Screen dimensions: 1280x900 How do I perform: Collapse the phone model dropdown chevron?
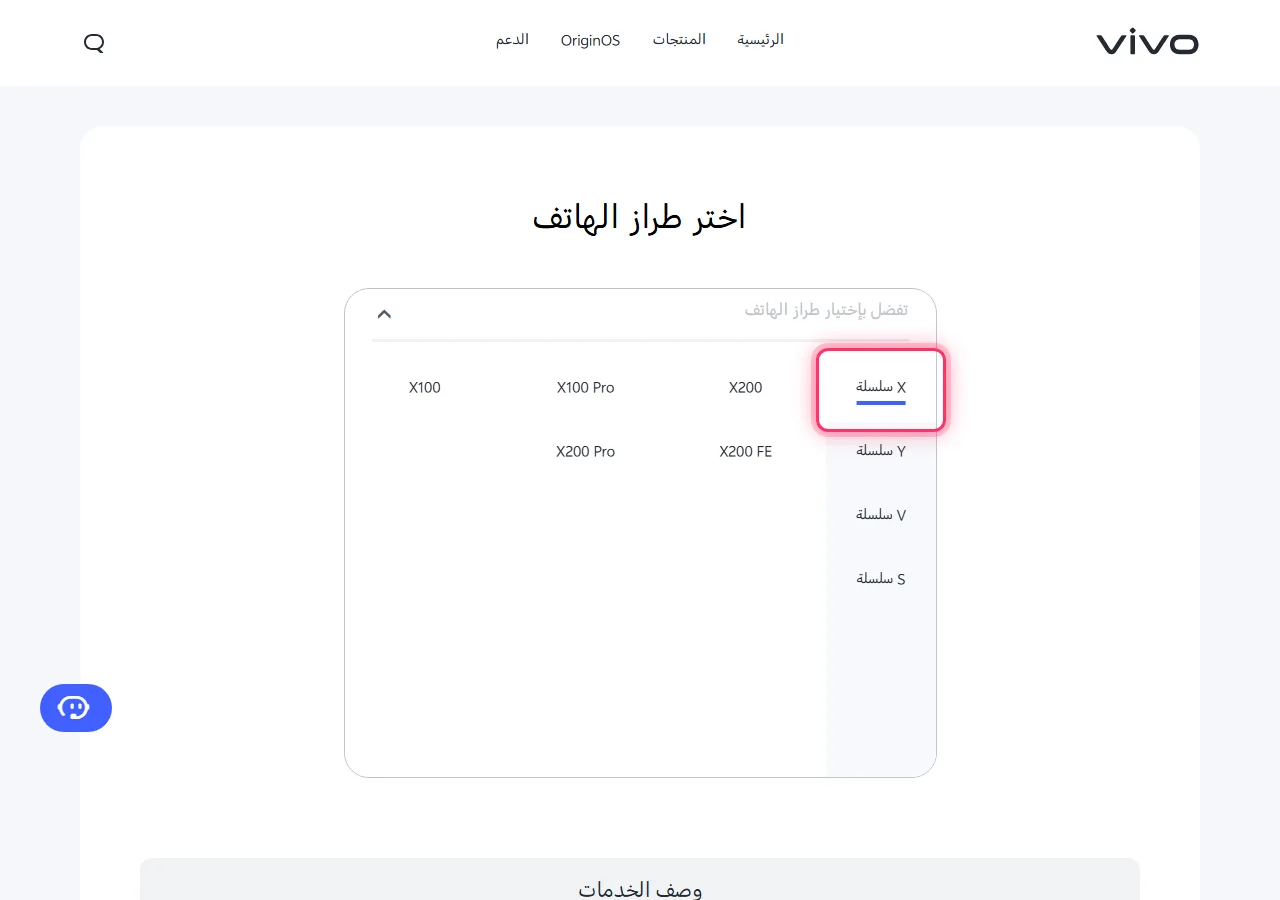384,314
